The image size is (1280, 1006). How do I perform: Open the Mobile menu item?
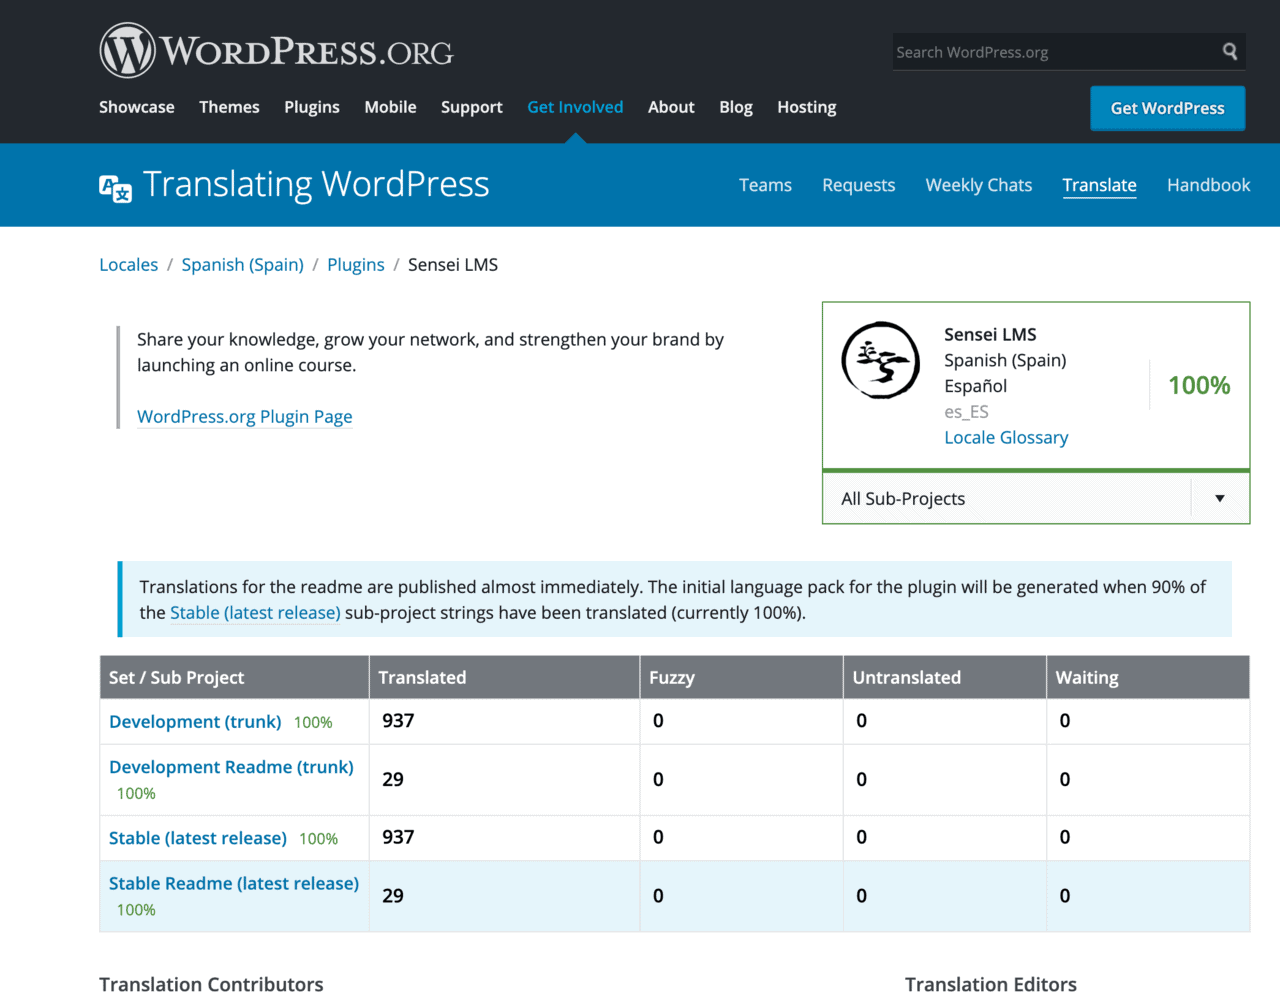click(390, 107)
